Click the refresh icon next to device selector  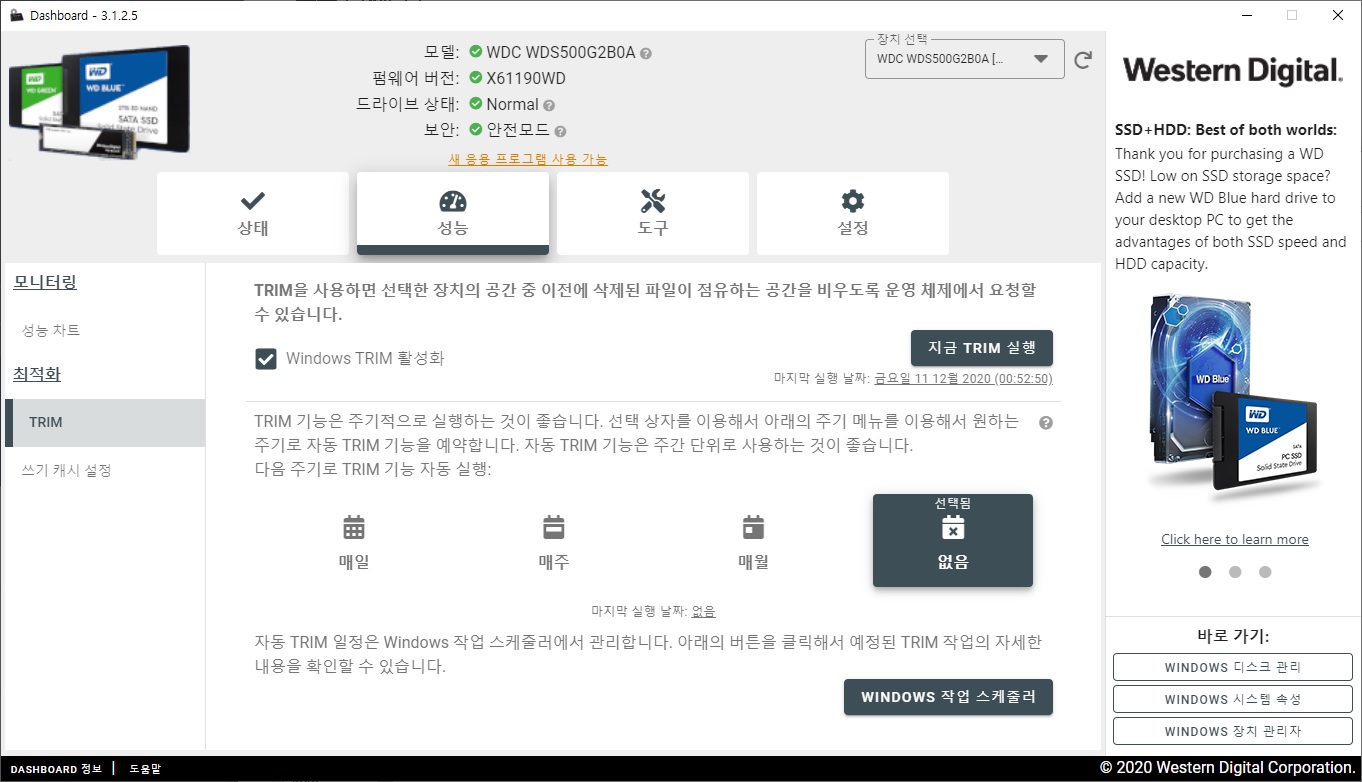[x=1083, y=60]
